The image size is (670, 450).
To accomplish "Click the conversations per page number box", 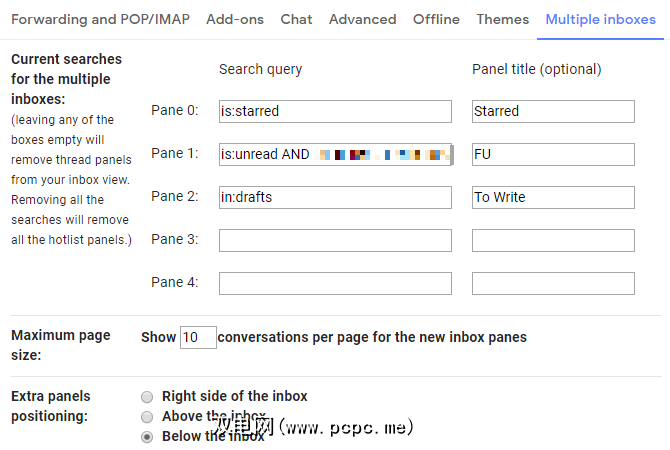I will point(198,337).
